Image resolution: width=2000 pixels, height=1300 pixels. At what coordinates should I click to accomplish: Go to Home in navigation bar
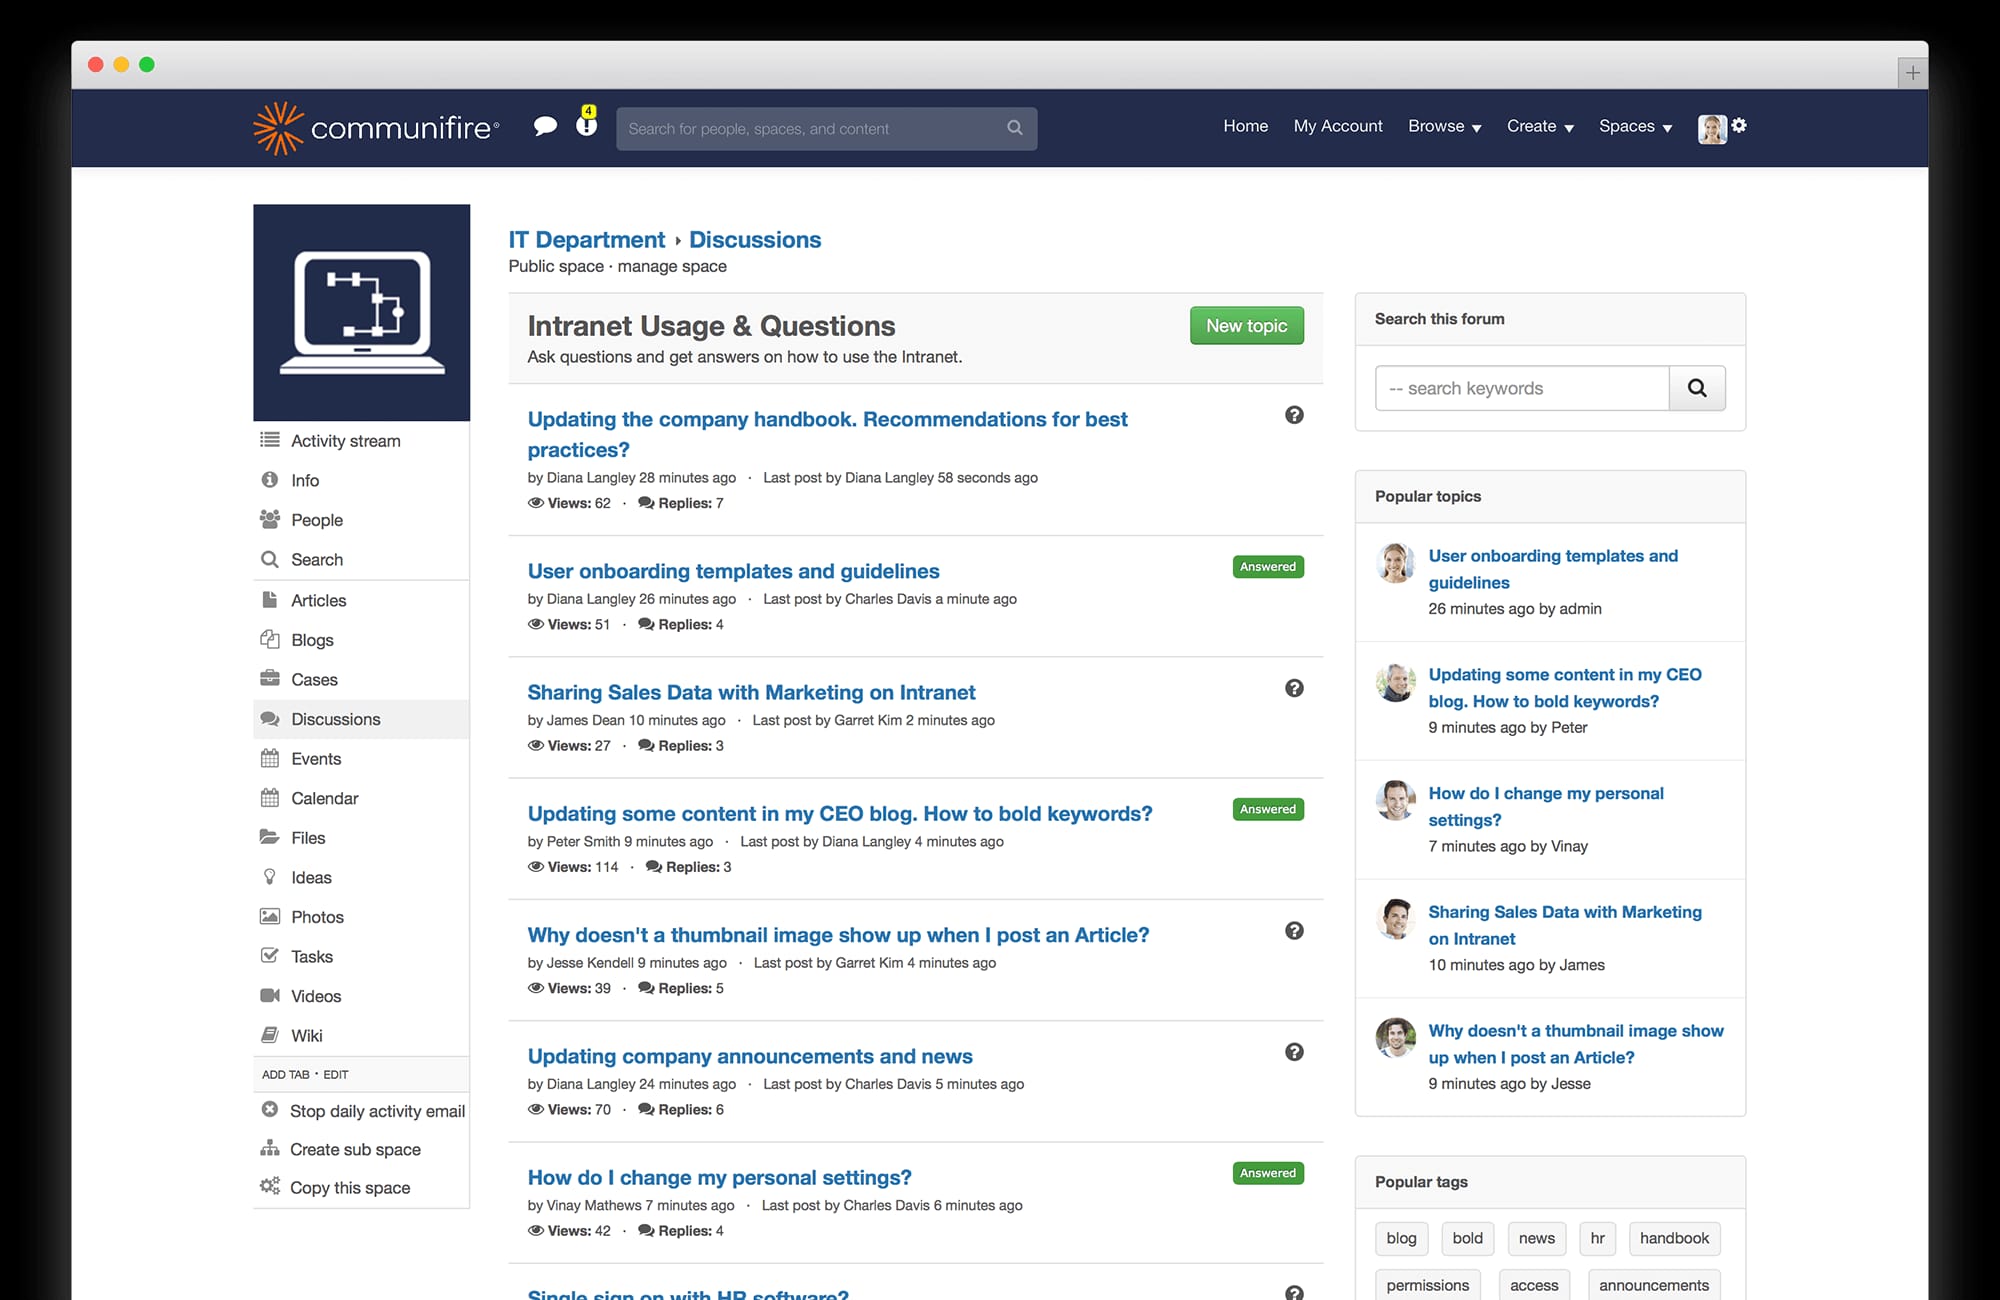[1245, 126]
